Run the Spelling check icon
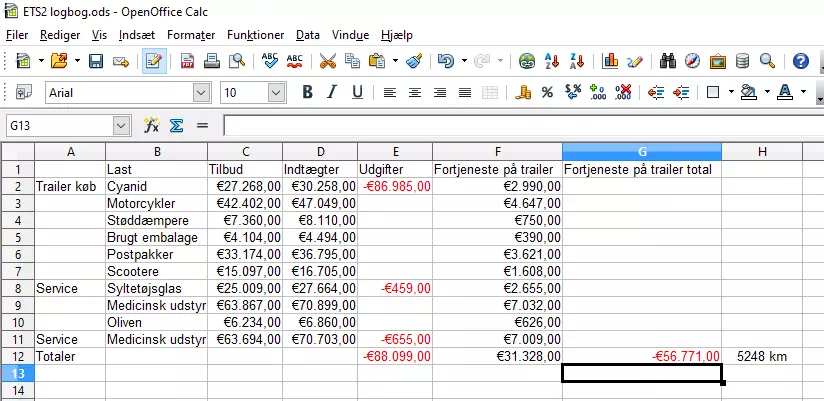The width and height of the screenshot is (824, 401). click(x=270, y=61)
